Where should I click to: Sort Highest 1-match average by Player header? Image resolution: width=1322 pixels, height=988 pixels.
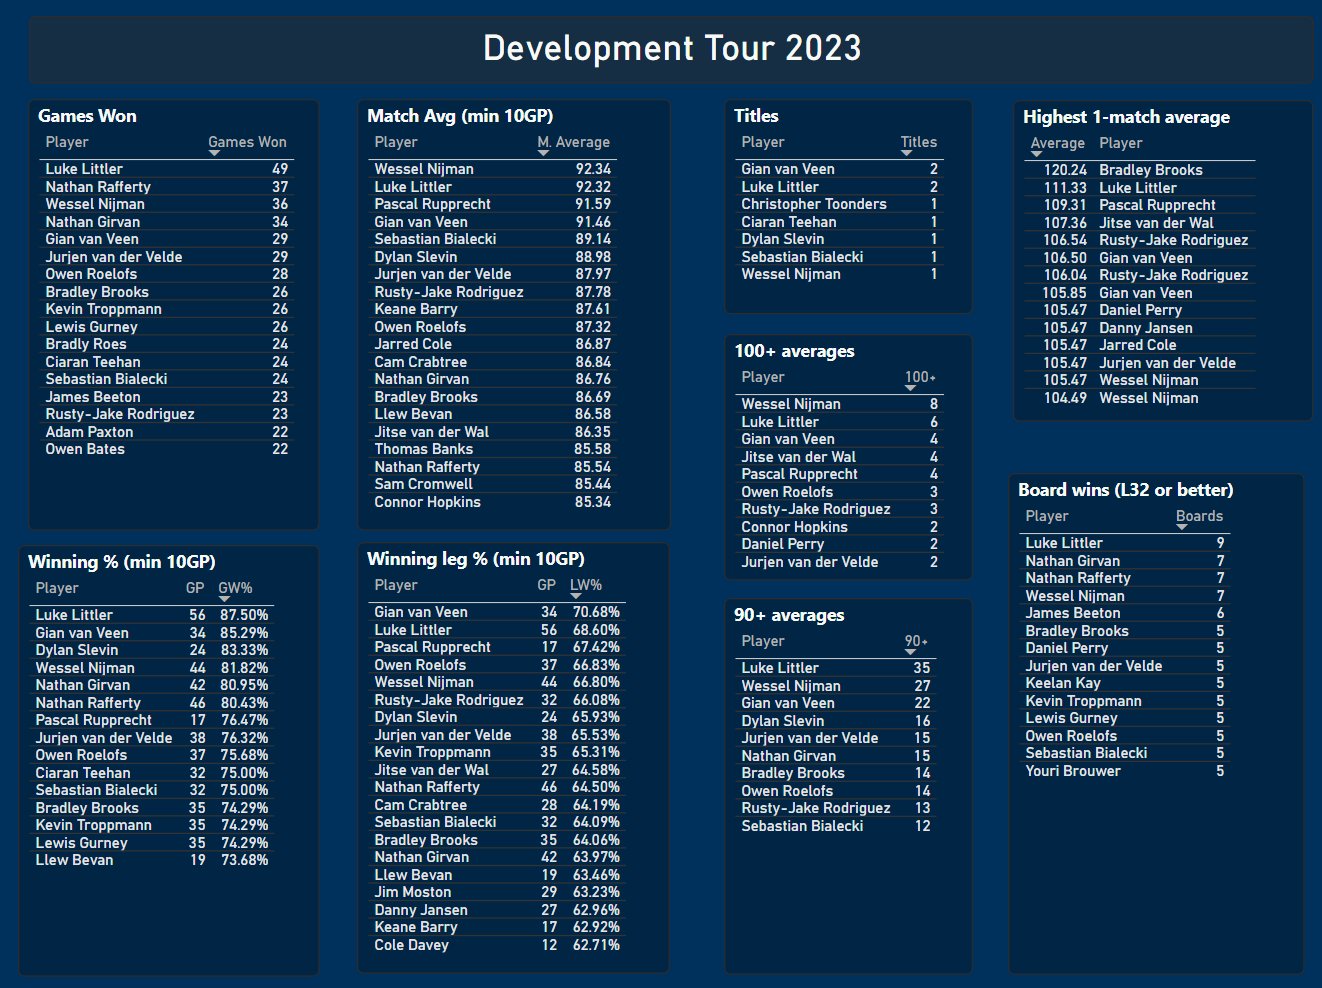point(1121,143)
